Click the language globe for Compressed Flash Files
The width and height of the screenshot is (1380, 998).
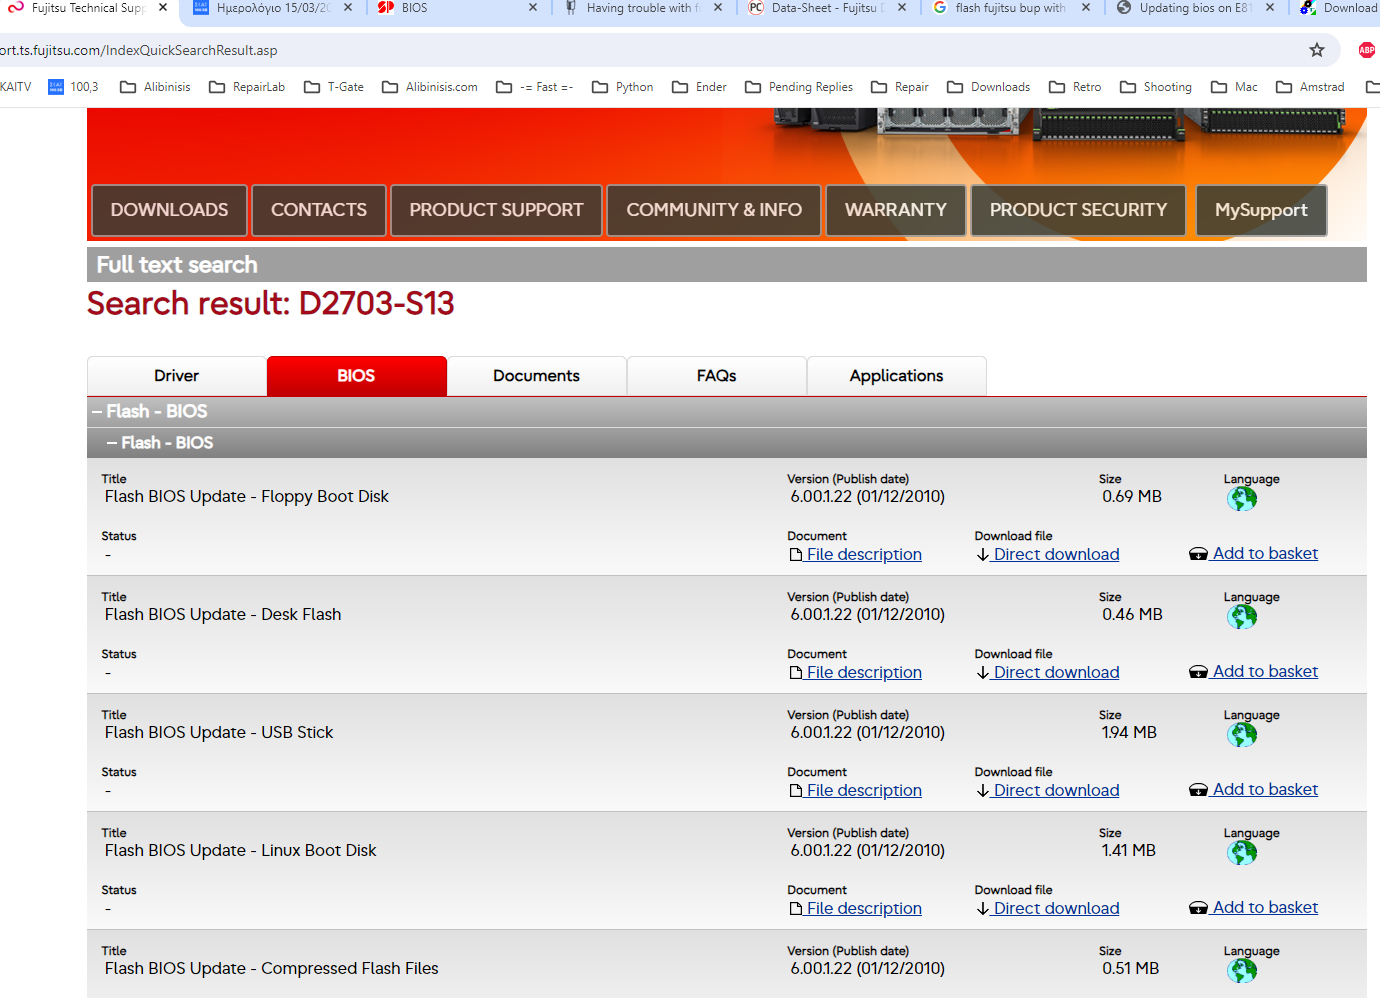pos(1241,971)
